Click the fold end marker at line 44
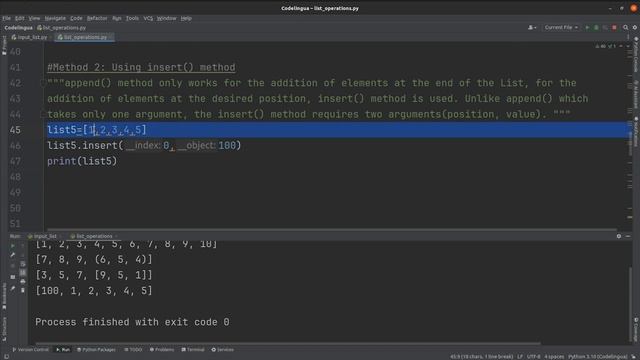The height and width of the screenshot is (360, 640). pyautogui.click(x=42, y=114)
